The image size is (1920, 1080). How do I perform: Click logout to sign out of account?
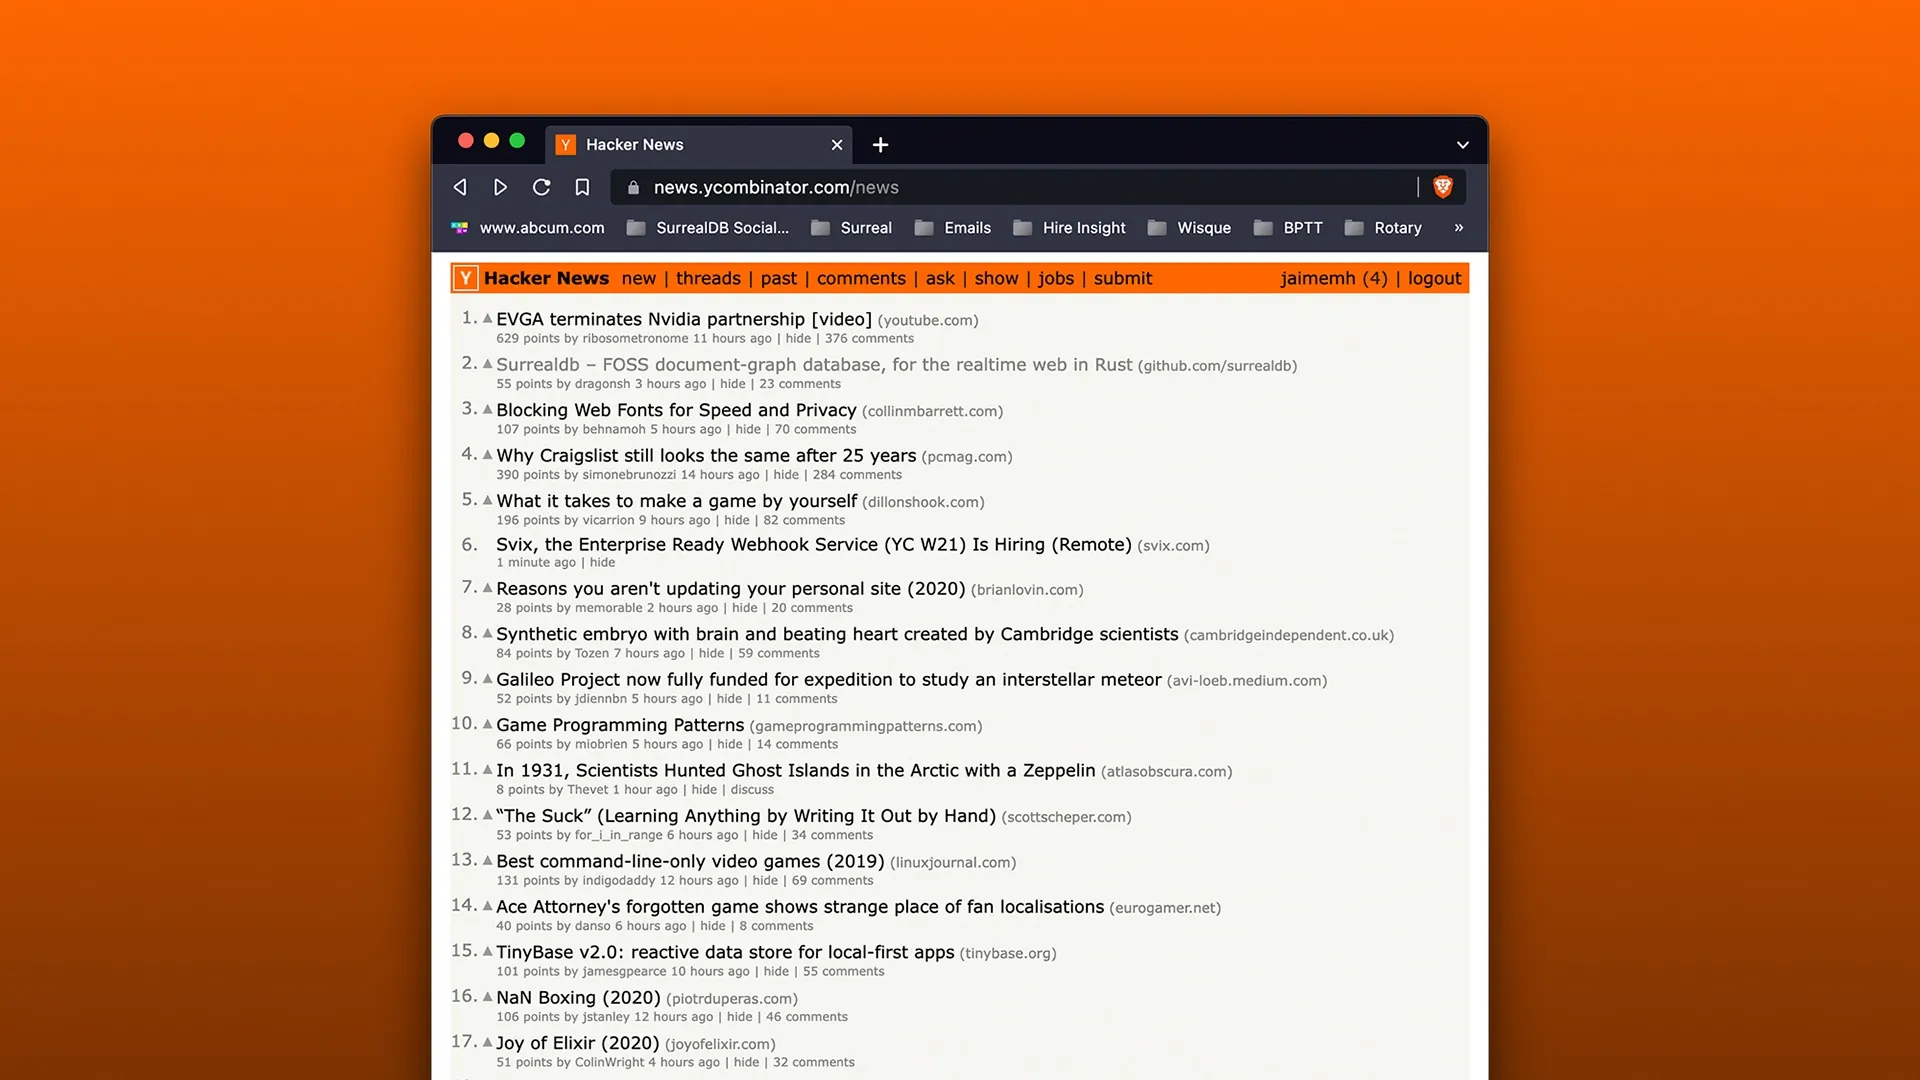coord(1435,278)
